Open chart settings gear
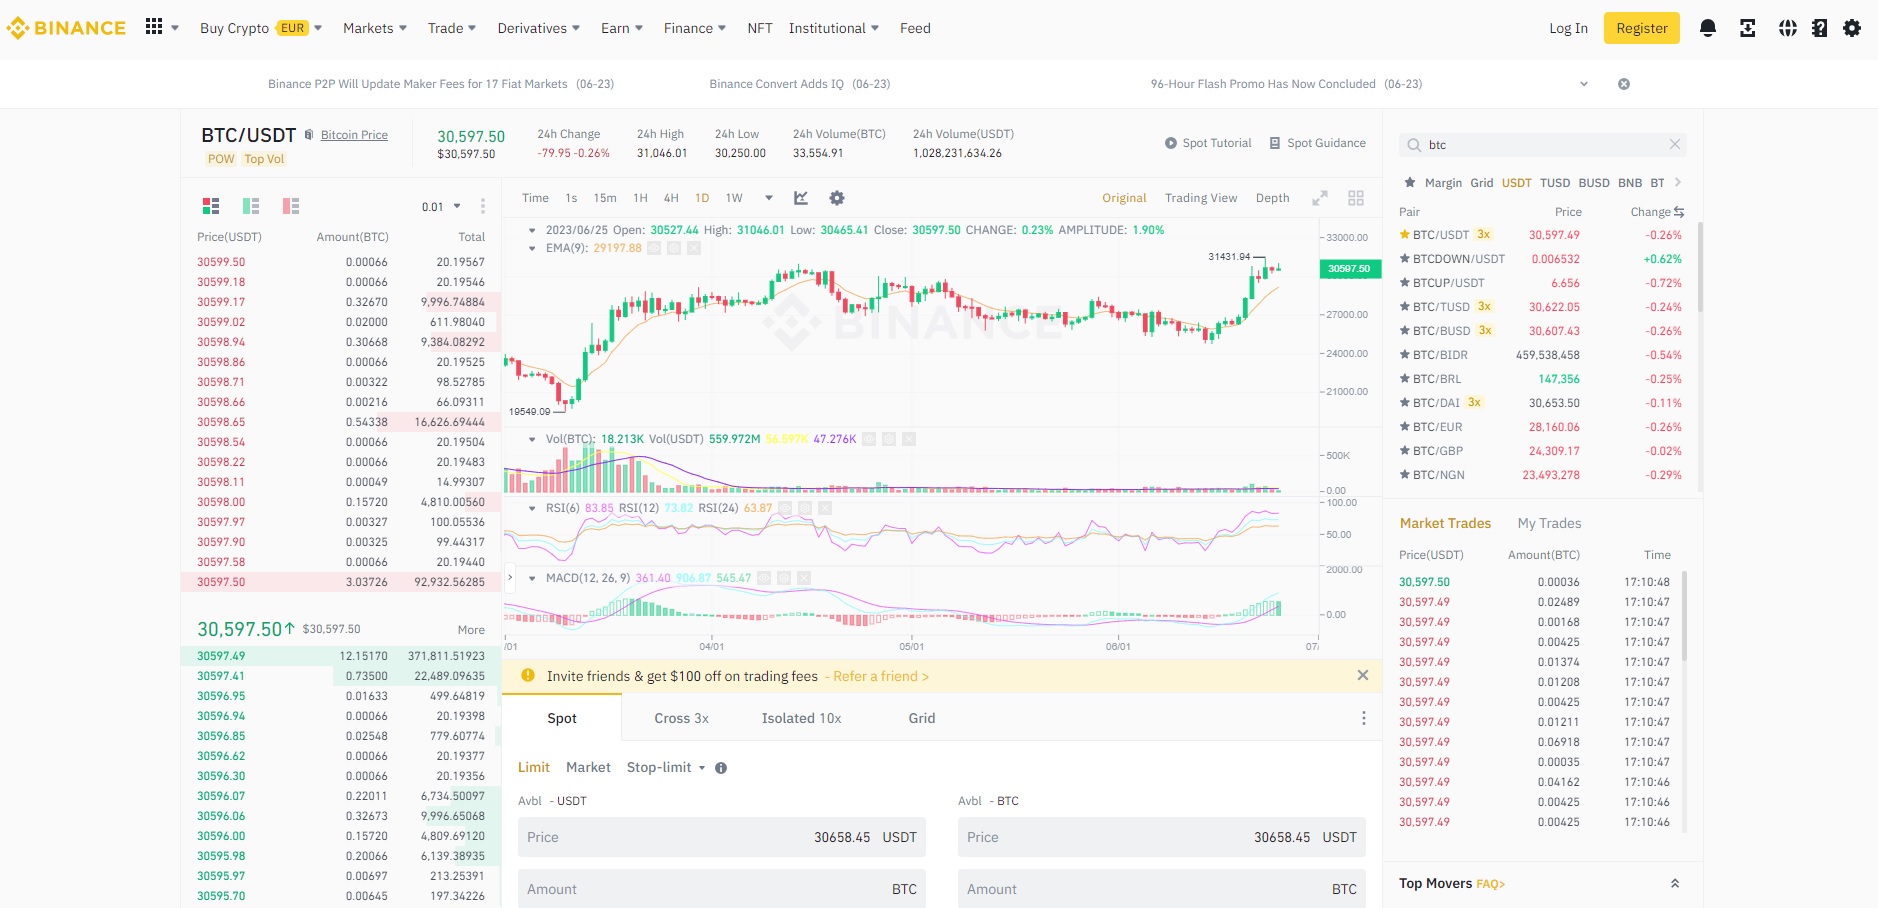Viewport: 1878px width, 908px height. [x=837, y=198]
